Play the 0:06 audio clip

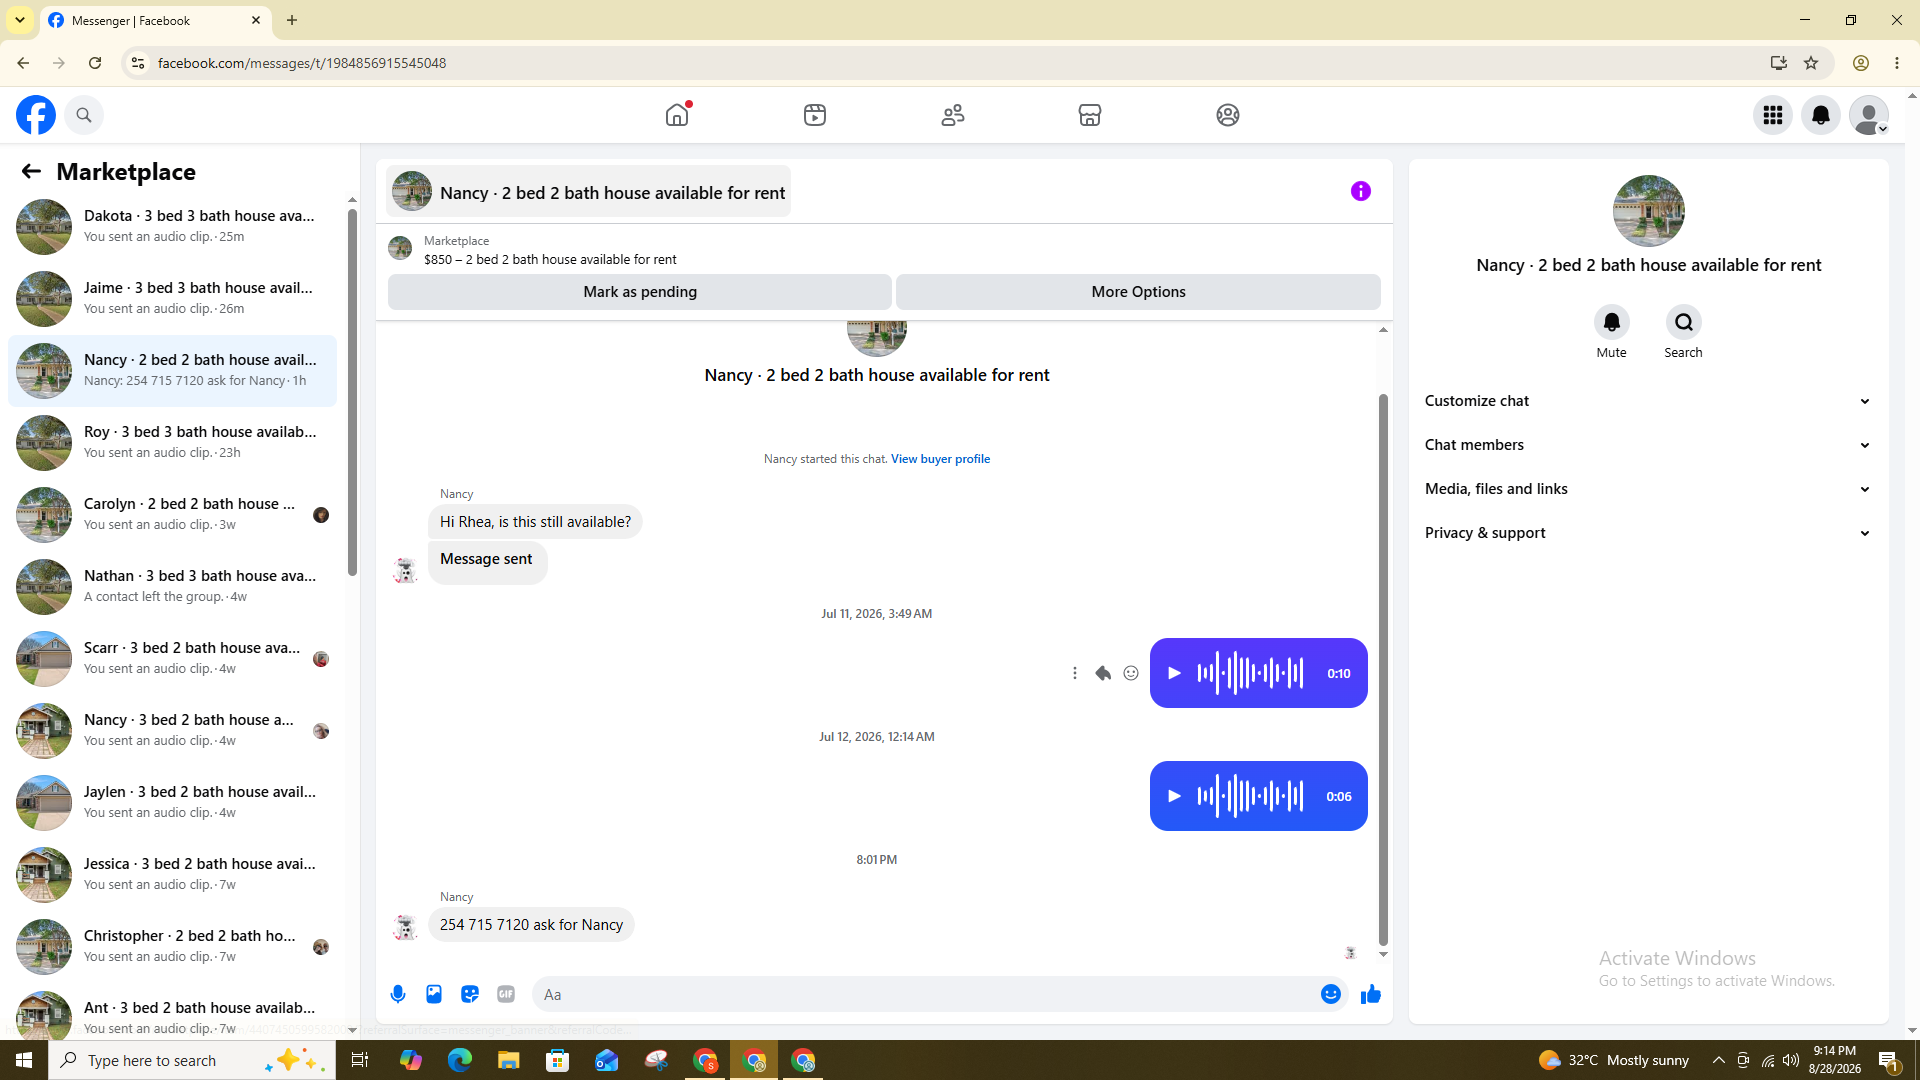pyautogui.click(x=1175, y=796)
